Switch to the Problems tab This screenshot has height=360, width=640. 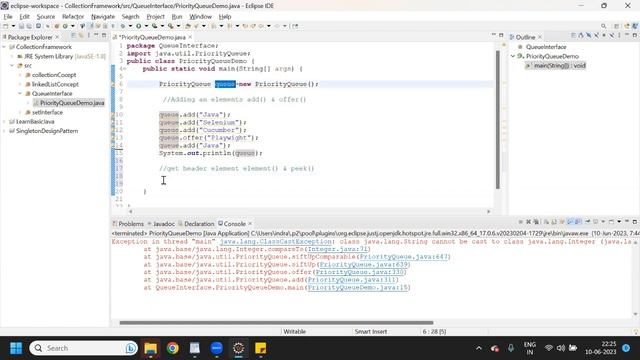click(x=128, y=224)
